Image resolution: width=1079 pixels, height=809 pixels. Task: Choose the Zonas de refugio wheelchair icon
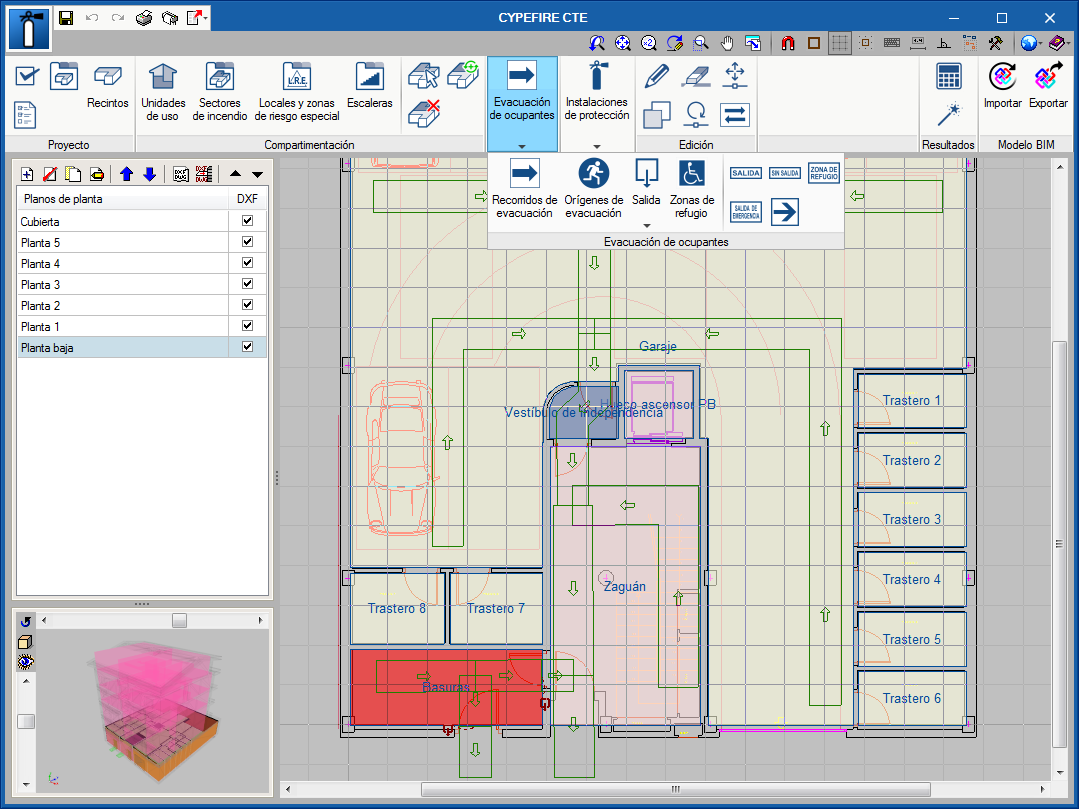tap(692, 173)
